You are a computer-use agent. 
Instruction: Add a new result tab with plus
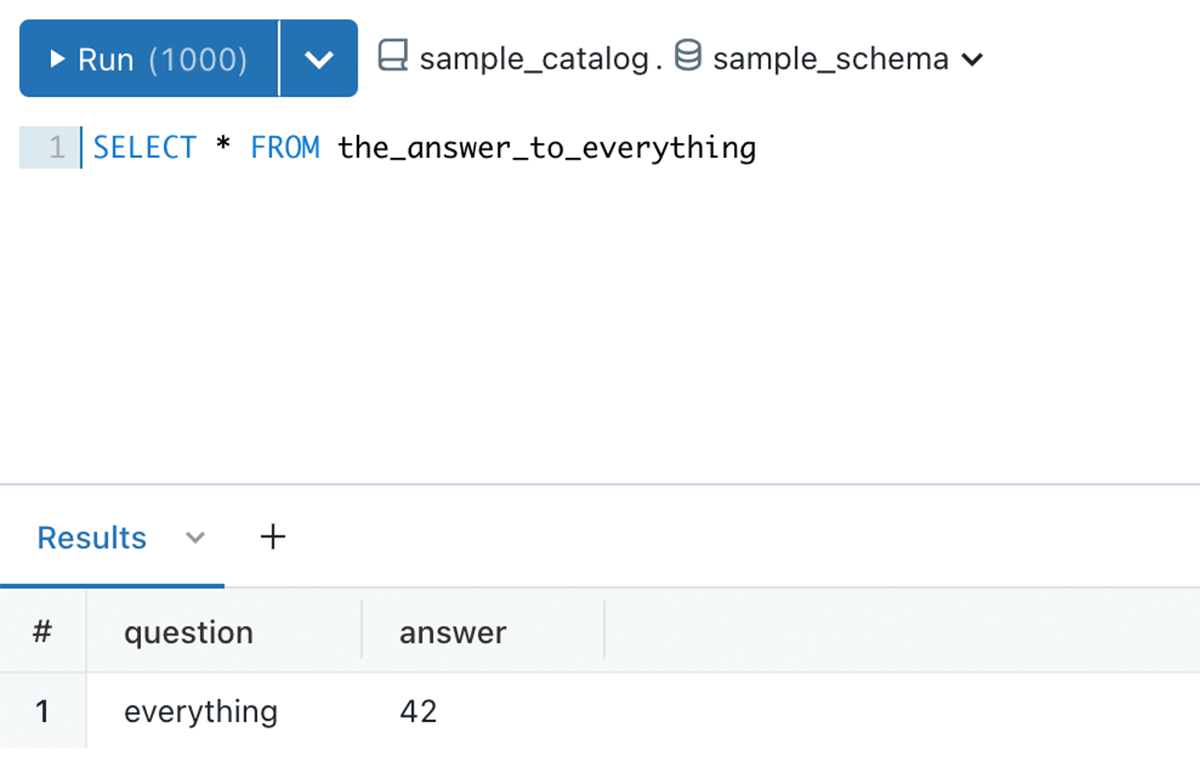pyautogui.click(x=273, y=538)
